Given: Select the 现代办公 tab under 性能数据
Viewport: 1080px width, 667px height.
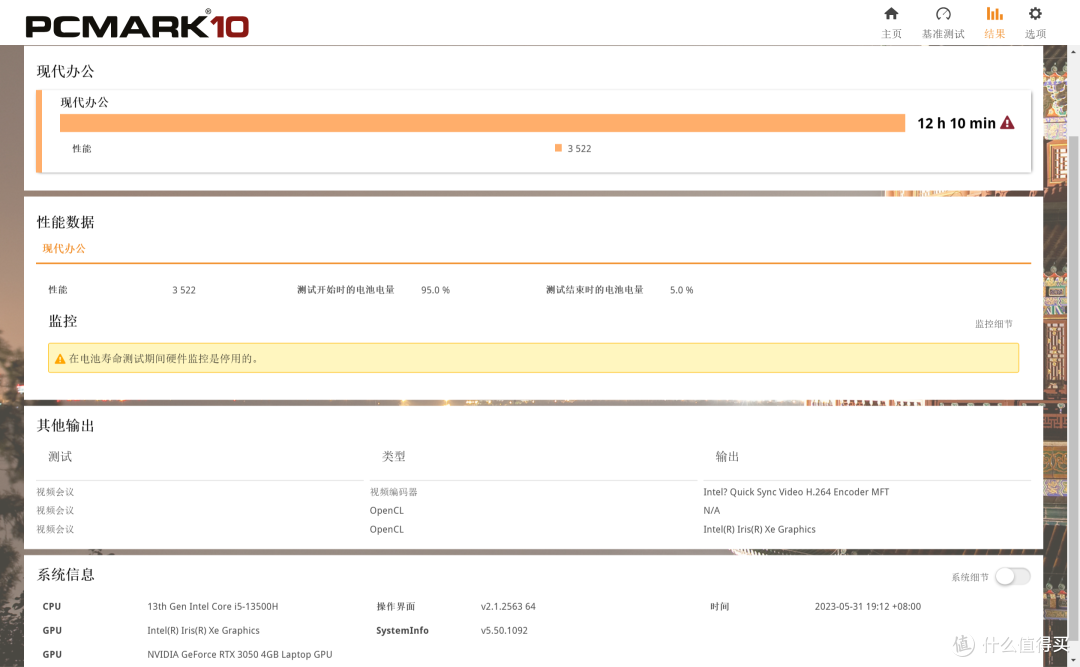Looking at the screenshot, I should 64,249.
